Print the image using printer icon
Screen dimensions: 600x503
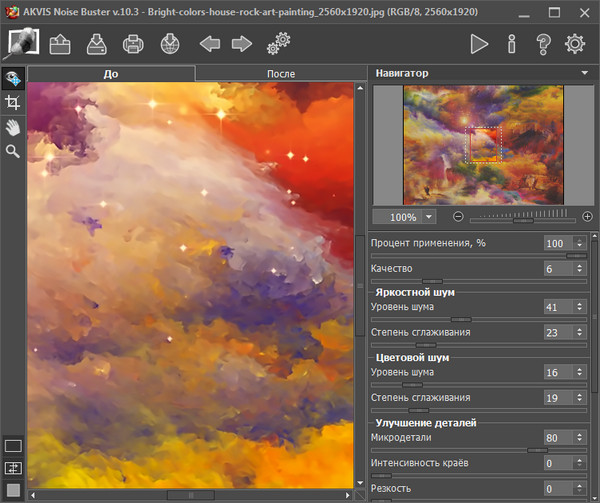click(133, 44)
